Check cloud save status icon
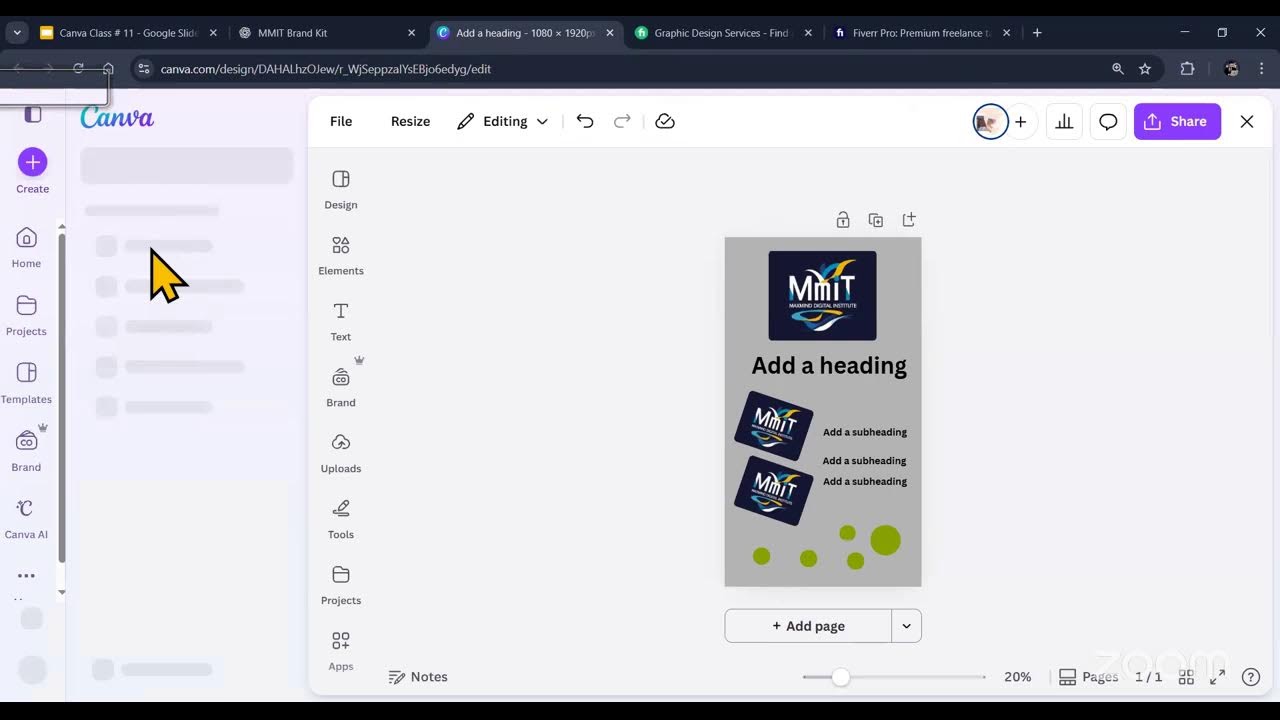Viewport: 1280px width, 720px height. [x=665, y=121]
